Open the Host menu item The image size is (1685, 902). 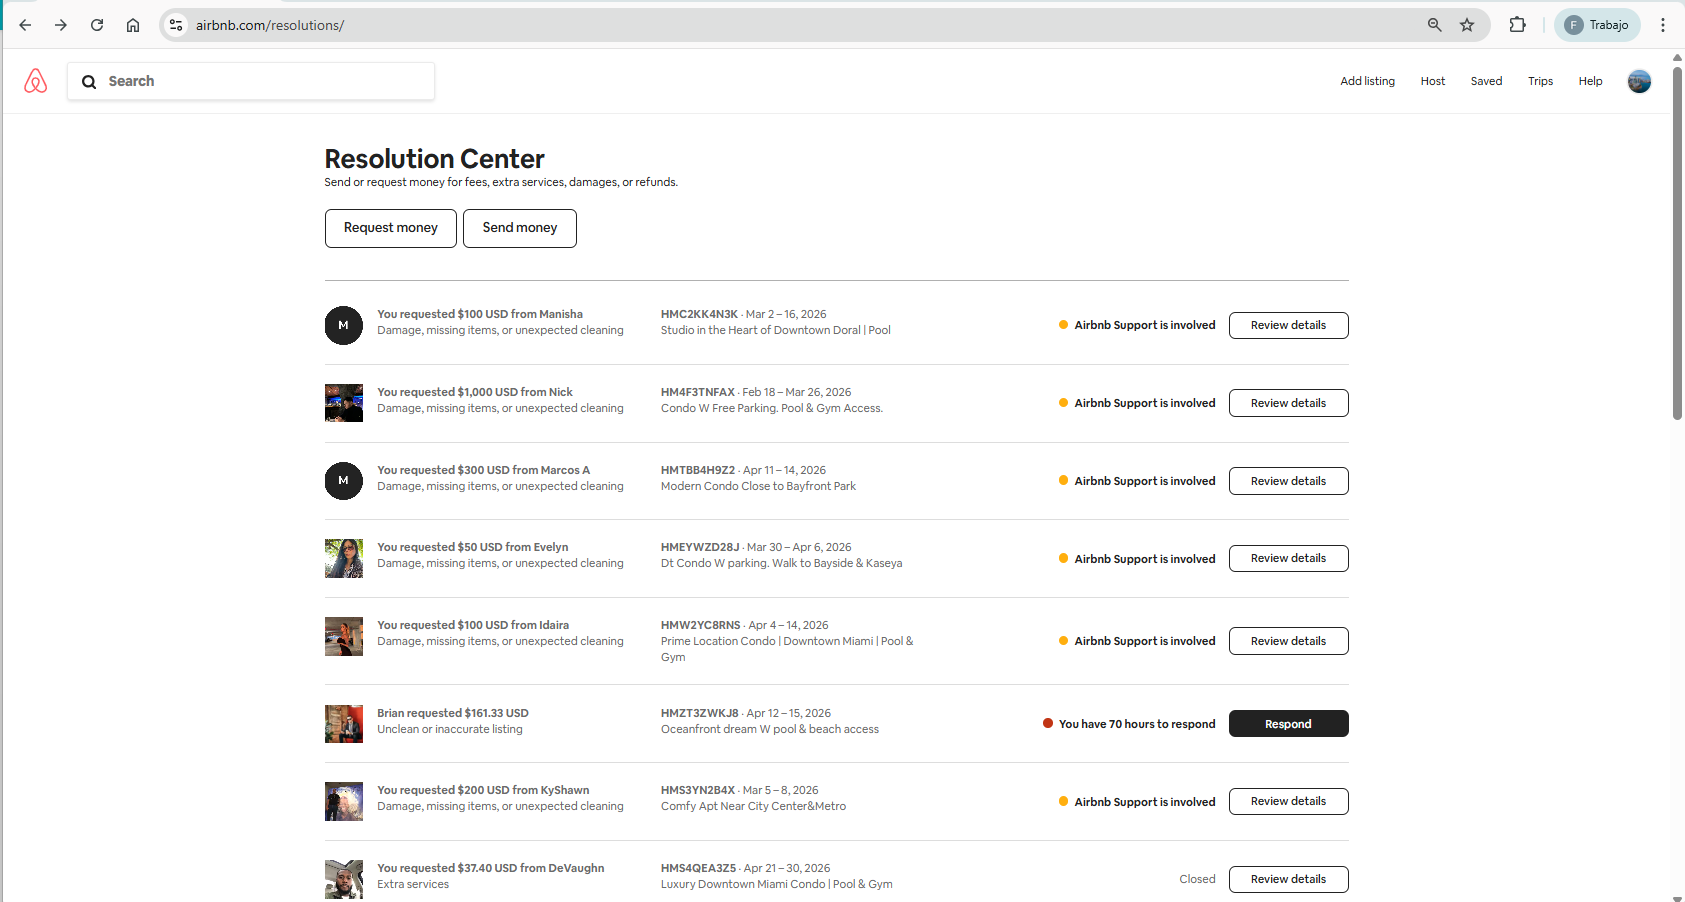1433,81
